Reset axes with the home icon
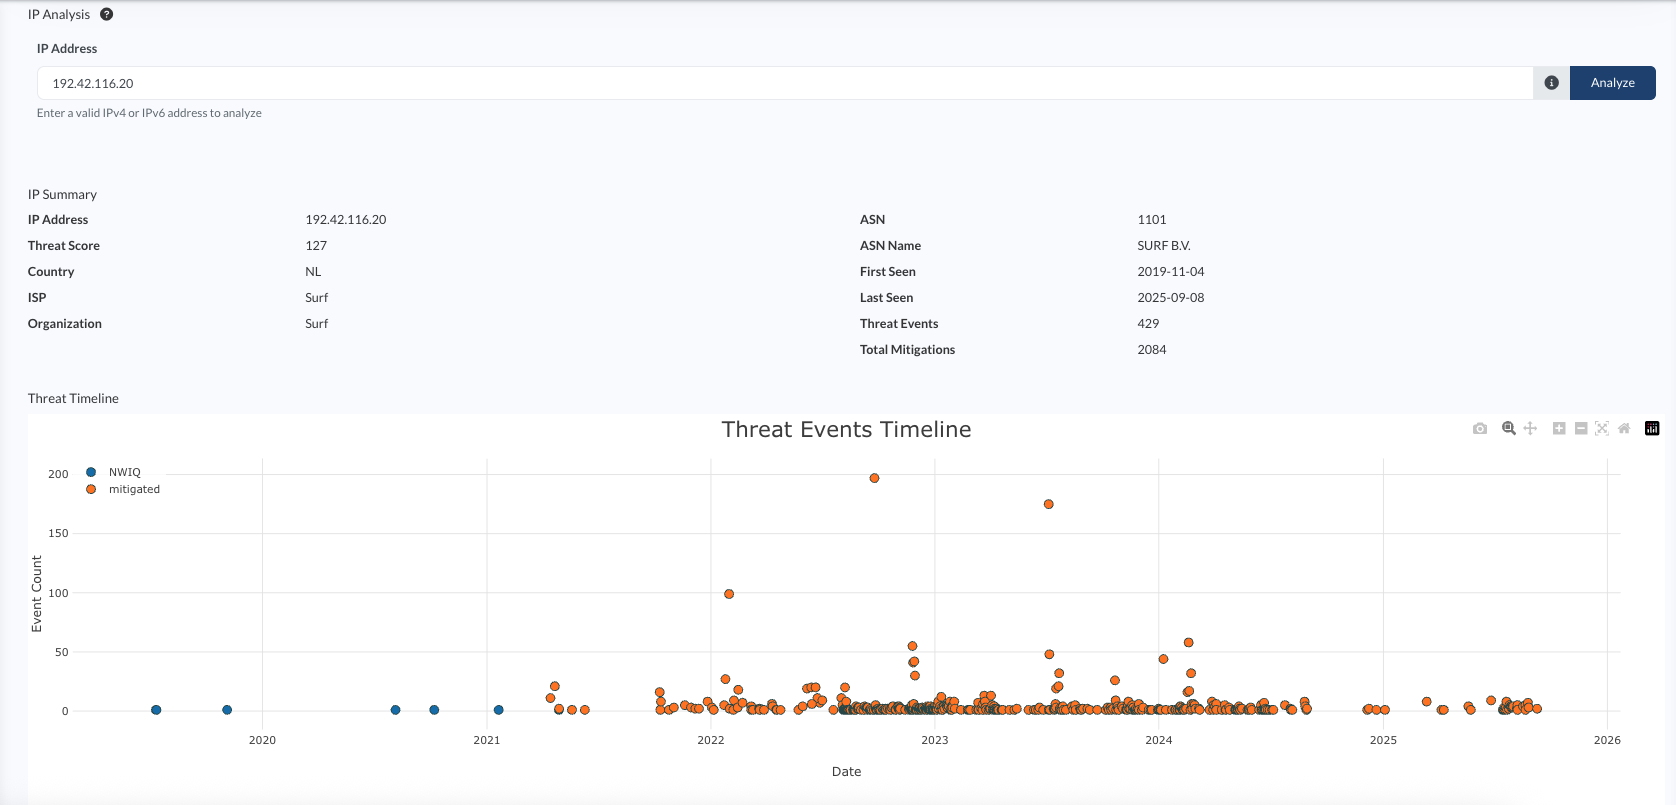The height and width of the screenshot is (805, 1676). click(x=1624, y=428)
